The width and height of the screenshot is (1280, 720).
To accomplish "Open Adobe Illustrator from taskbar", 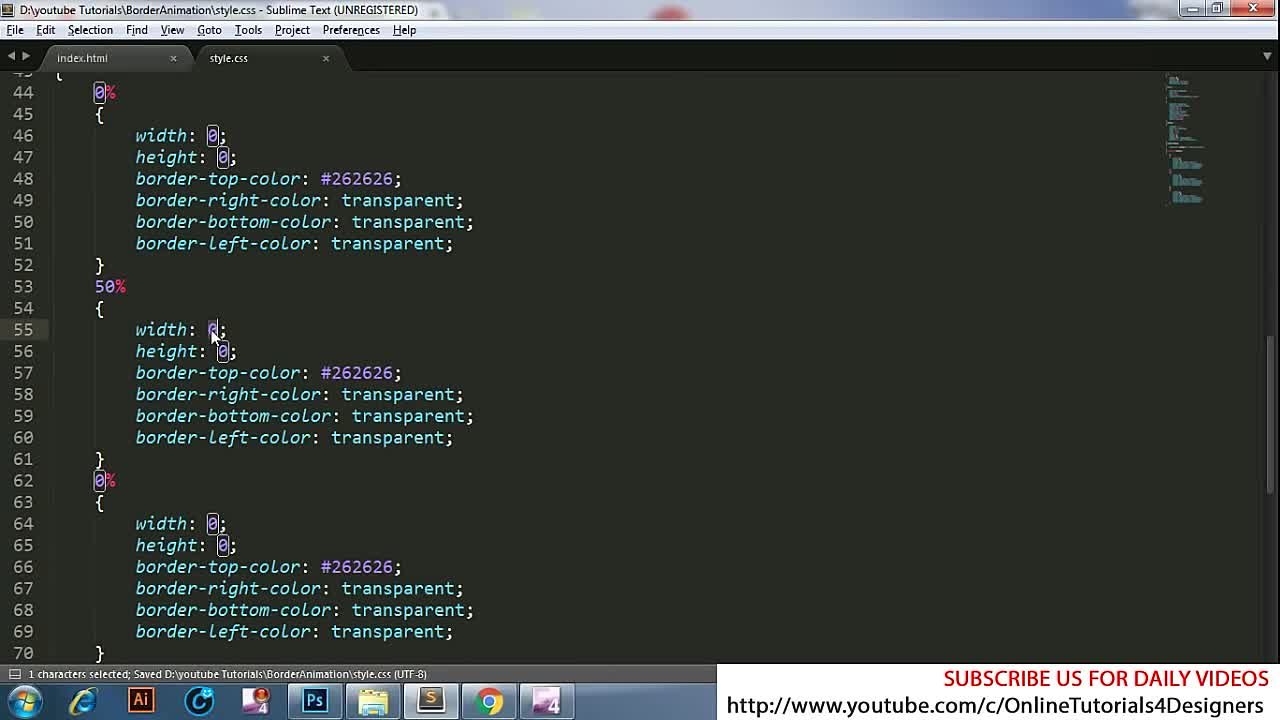I will (x=141, y=701).
